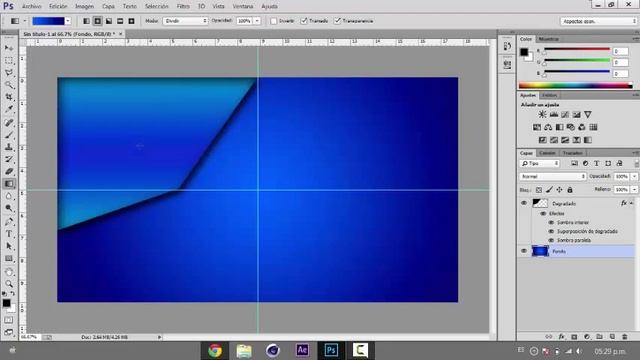Delete layer with trash icon
640x360 pixels.
(624, 337)
